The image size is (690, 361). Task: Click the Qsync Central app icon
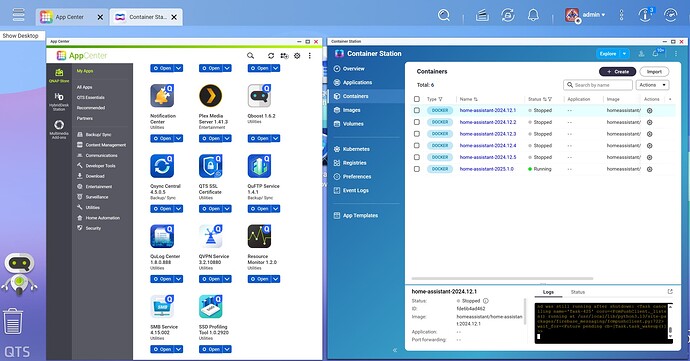162,166
